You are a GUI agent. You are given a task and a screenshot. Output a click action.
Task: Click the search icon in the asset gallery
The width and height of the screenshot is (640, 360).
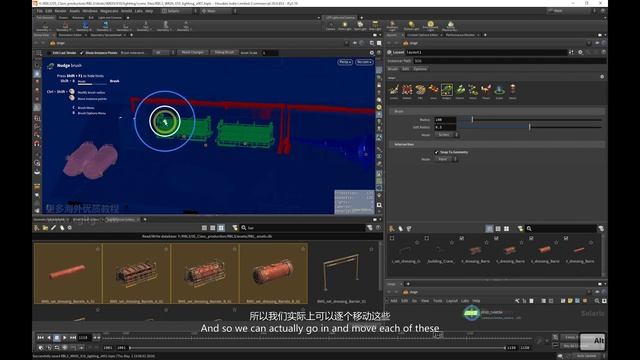244,228
